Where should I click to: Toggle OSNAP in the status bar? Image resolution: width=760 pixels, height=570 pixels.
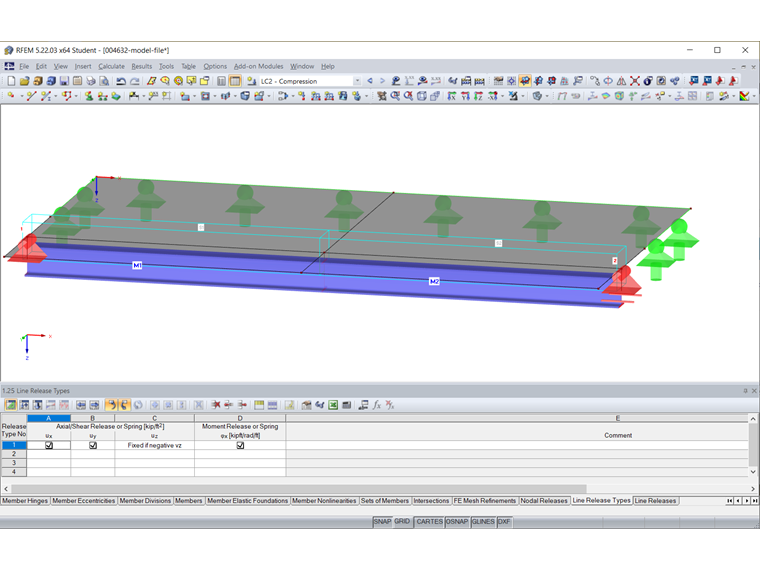pos(457,522)
